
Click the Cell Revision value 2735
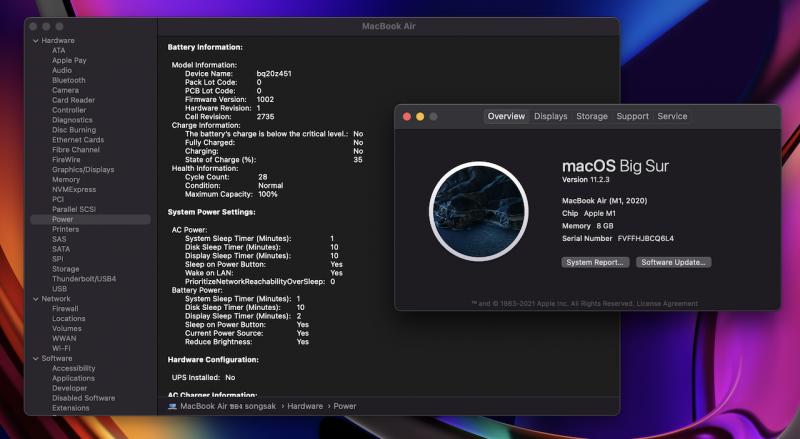(x=265, y=117)
